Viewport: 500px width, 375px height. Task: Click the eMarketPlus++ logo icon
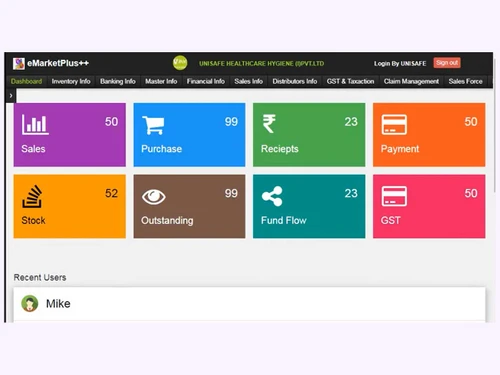click(19, 63)
